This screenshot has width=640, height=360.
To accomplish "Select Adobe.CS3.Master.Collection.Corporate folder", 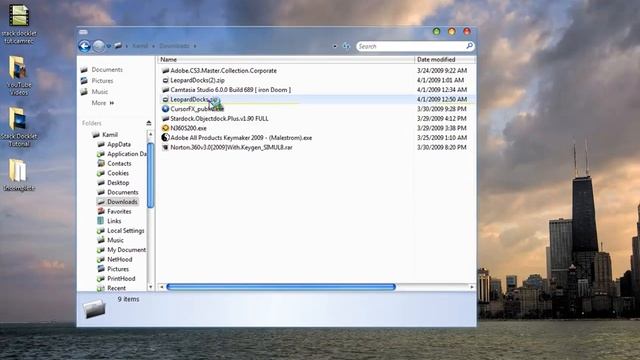I will pos(223,71).
